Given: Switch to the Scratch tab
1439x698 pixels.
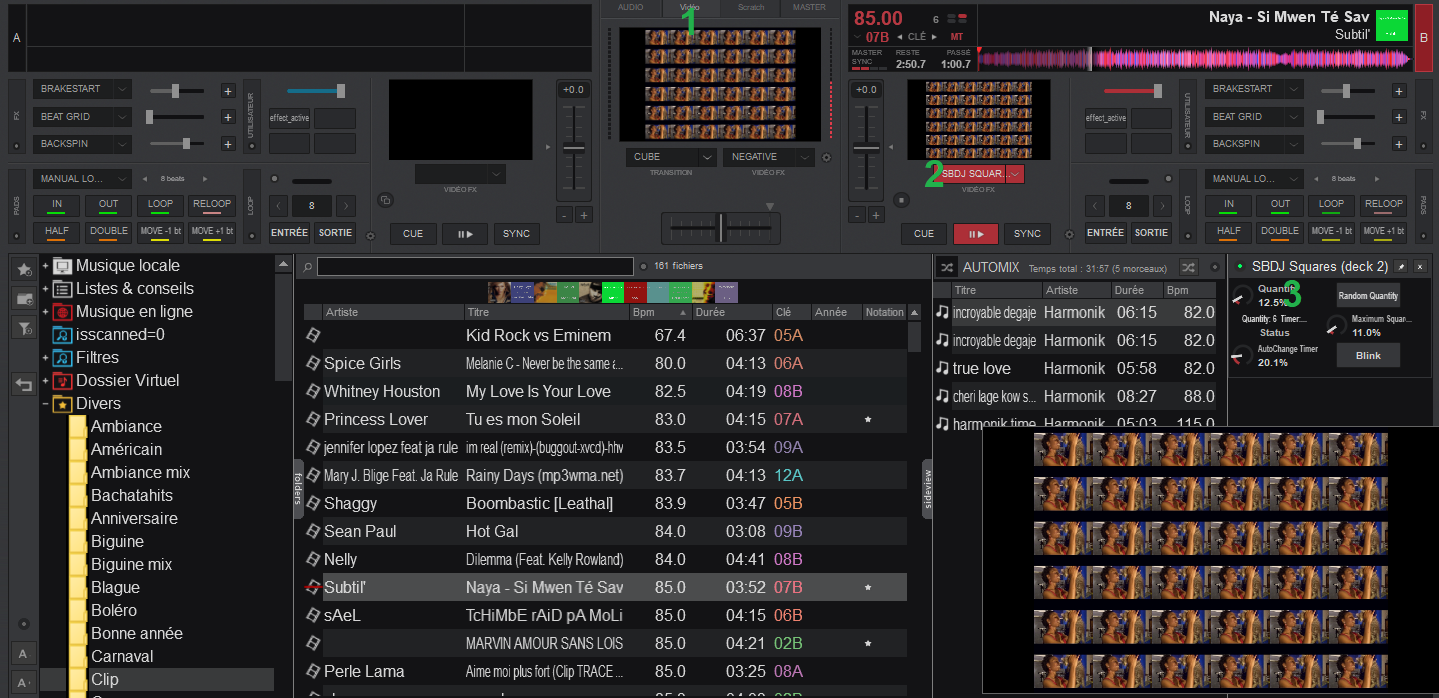Looking at the screenshot, I should (750, 8).
